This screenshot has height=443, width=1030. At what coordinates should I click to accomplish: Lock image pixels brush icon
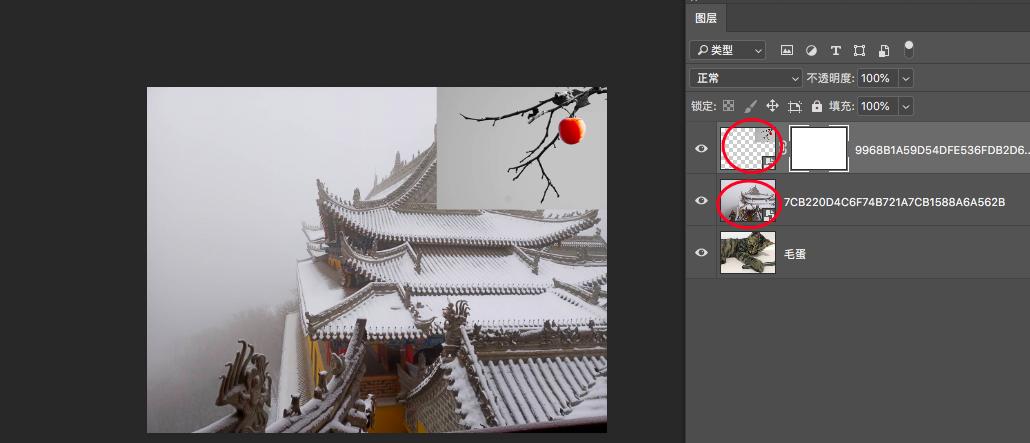pos(751,106)
